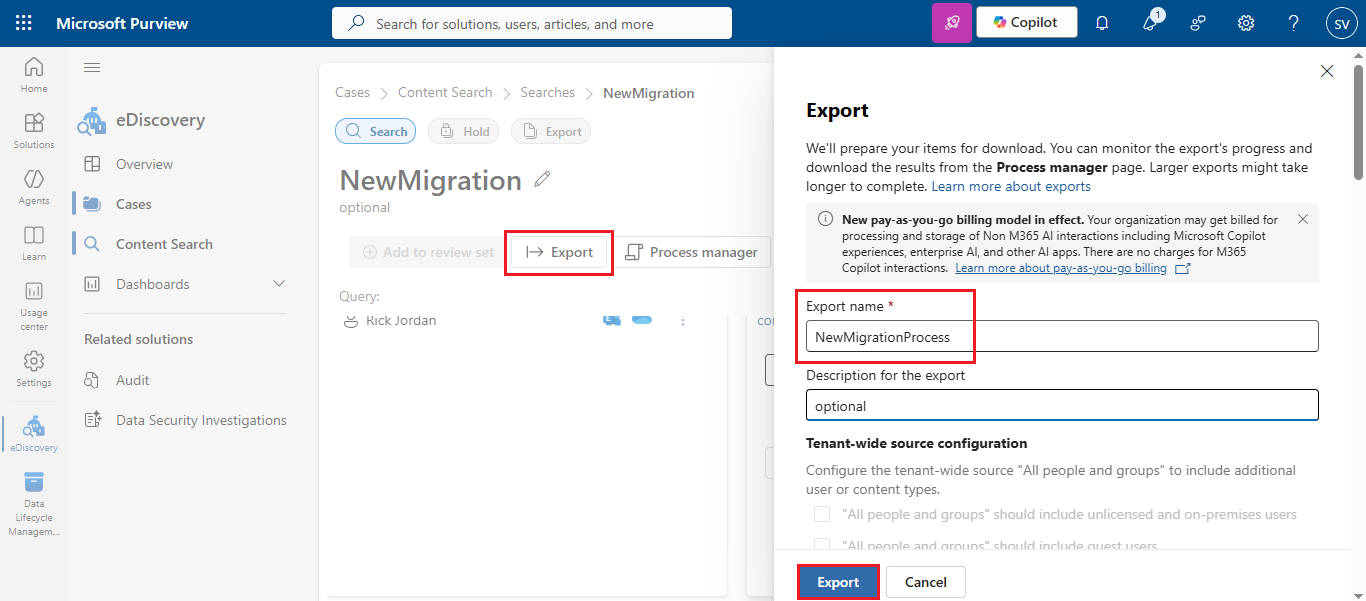Click Add to review set button
1366x601 pixels.
pyautogui.click(x=427, y=252)
